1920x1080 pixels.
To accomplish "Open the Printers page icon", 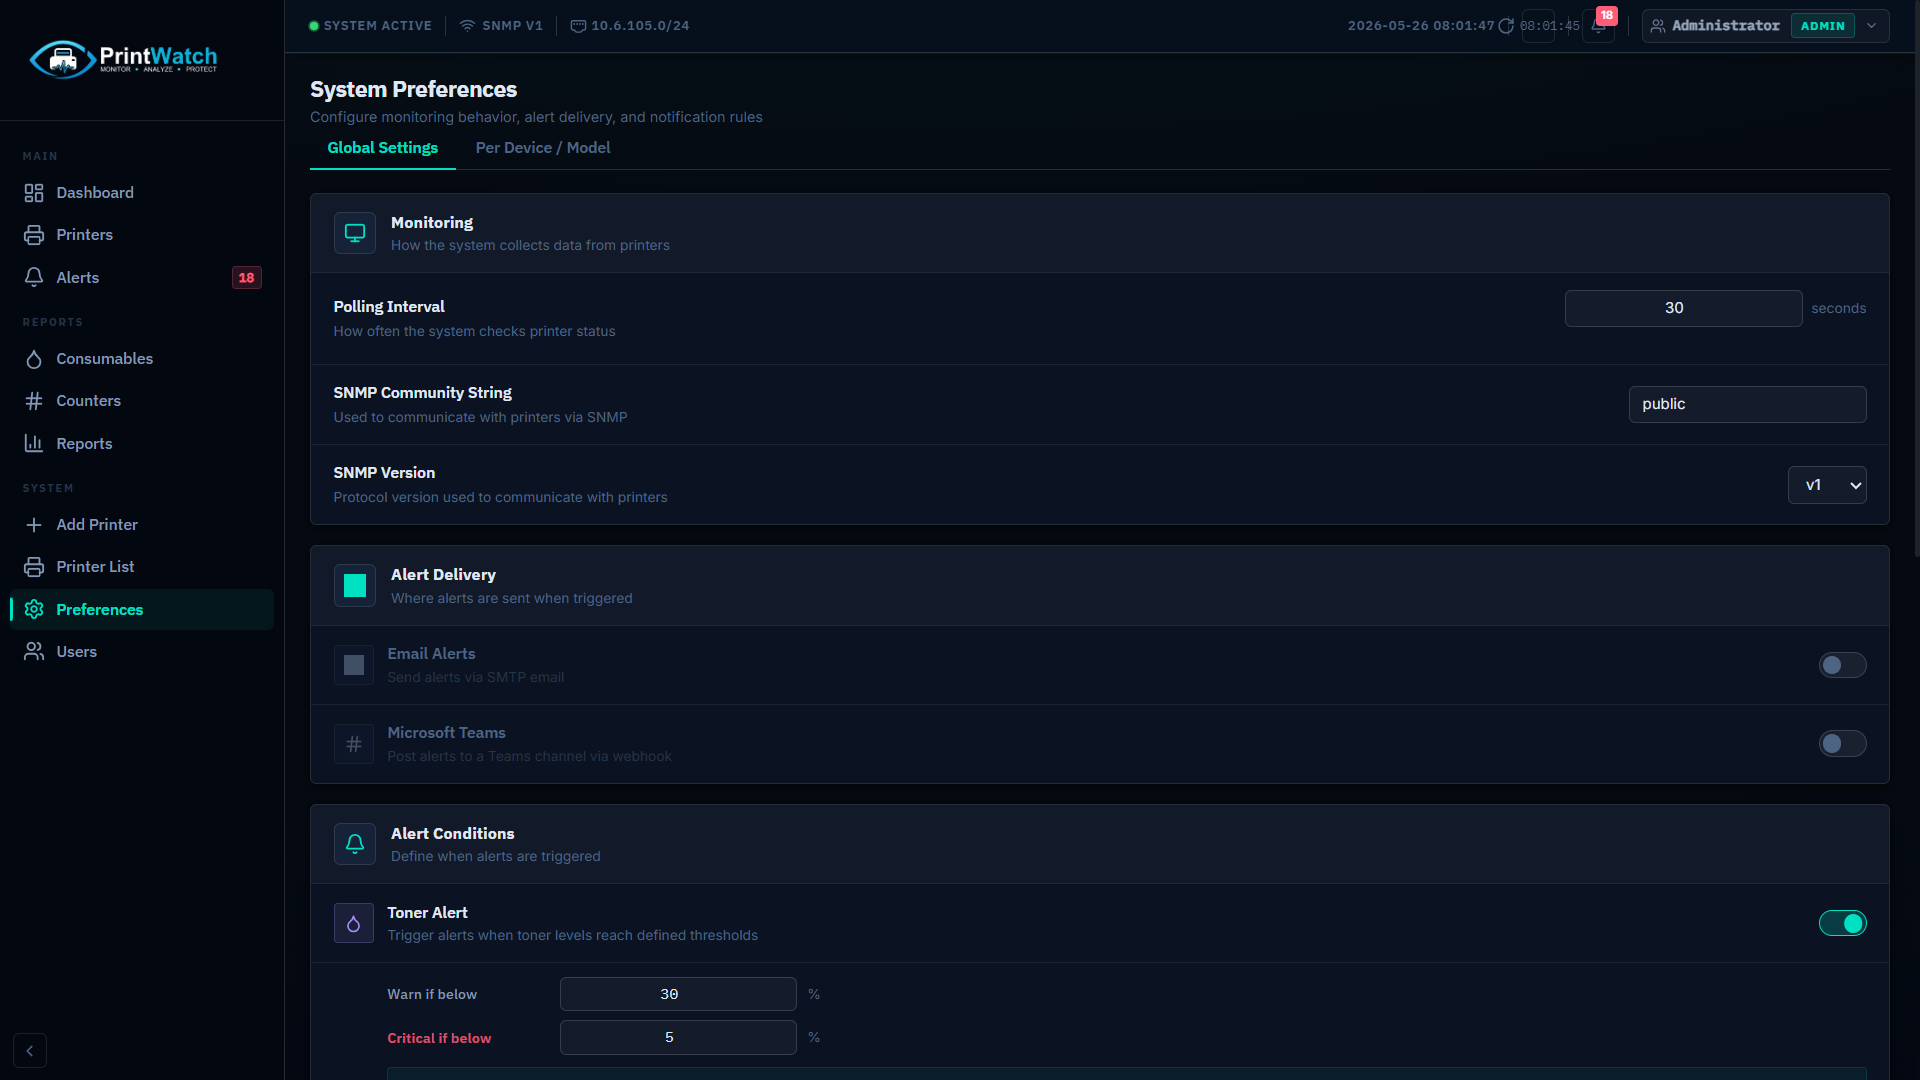I will [34, 235].
